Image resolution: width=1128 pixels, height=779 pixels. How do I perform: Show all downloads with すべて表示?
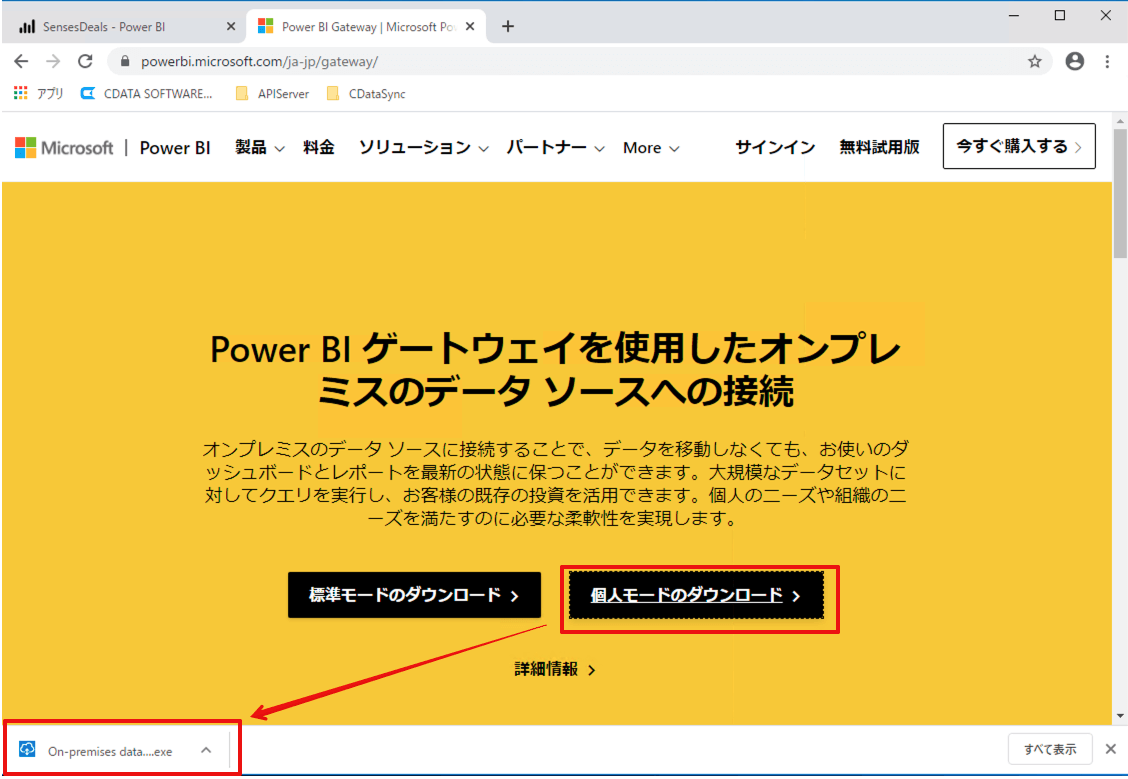pos(1050,750)
